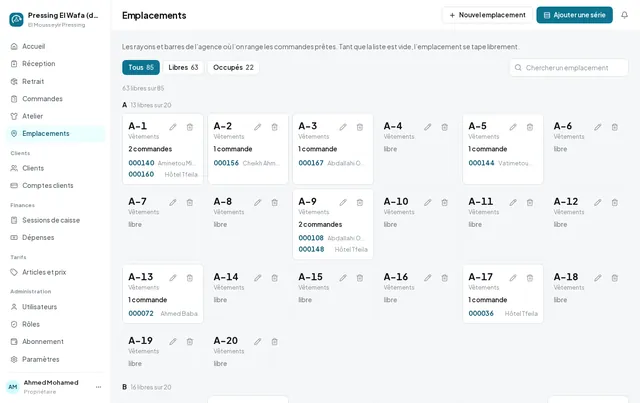This screenshot has width=640, height=403.
Task: Open Réception page
Action: point(55,64)
